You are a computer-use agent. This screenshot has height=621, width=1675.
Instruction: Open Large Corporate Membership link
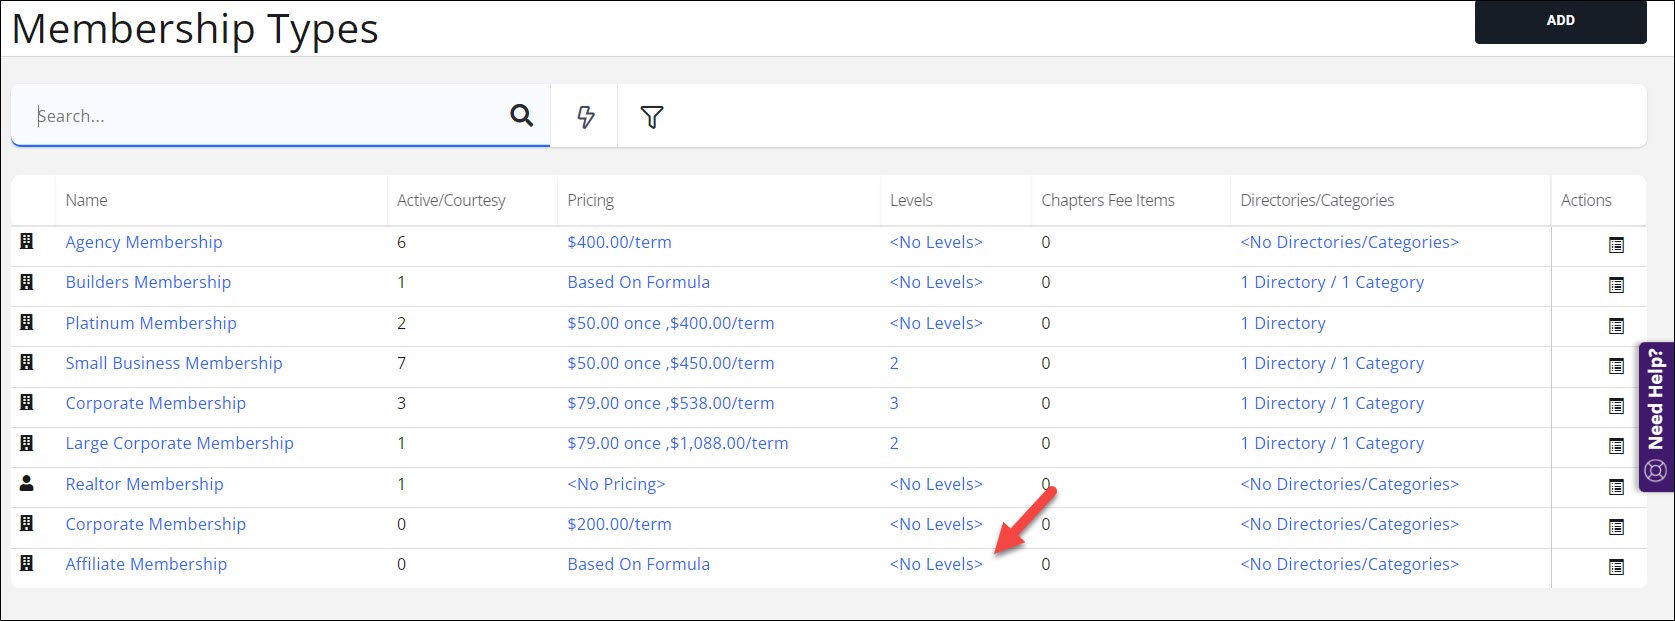179,443
